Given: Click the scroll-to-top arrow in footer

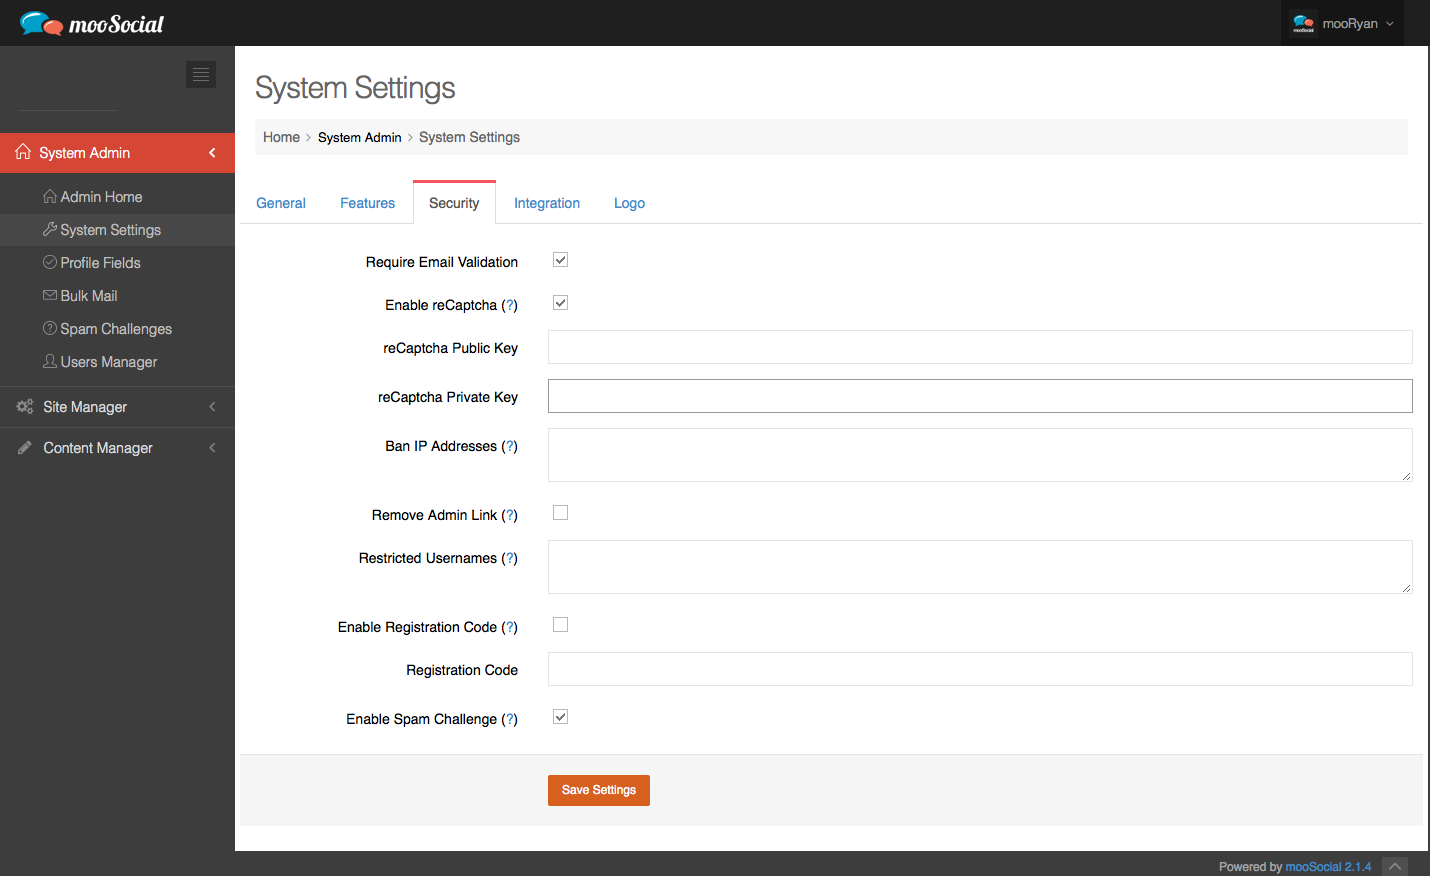Looking at the screenshot, I should click(1395, 866).
